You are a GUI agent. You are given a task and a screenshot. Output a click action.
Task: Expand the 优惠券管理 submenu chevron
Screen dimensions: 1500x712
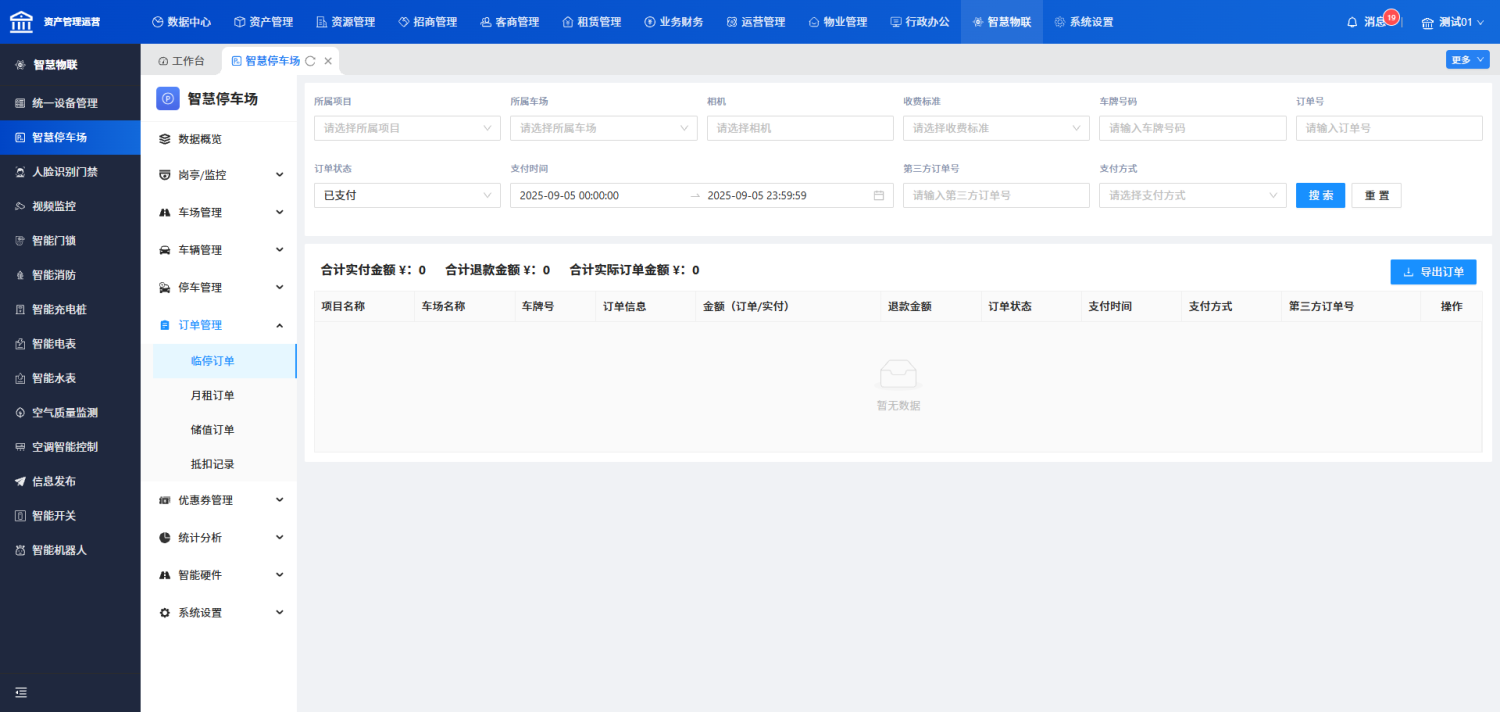(x=279, y=500)
